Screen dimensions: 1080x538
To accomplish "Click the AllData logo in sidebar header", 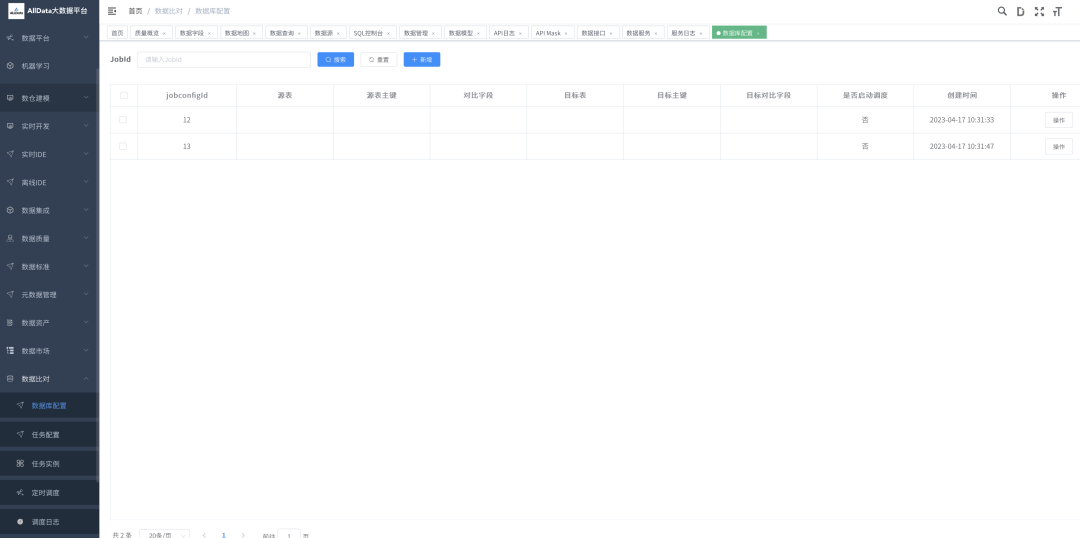I will coord(16,10).
